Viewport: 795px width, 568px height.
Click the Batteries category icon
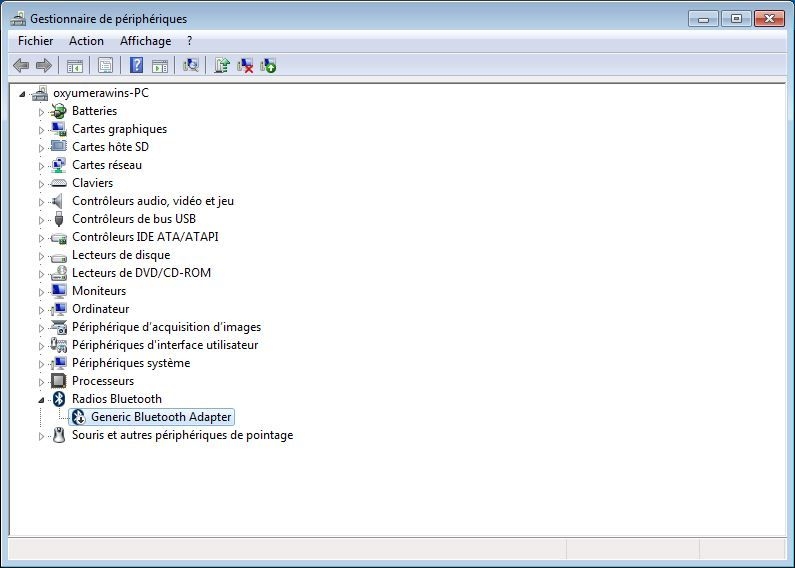point(59,111)
